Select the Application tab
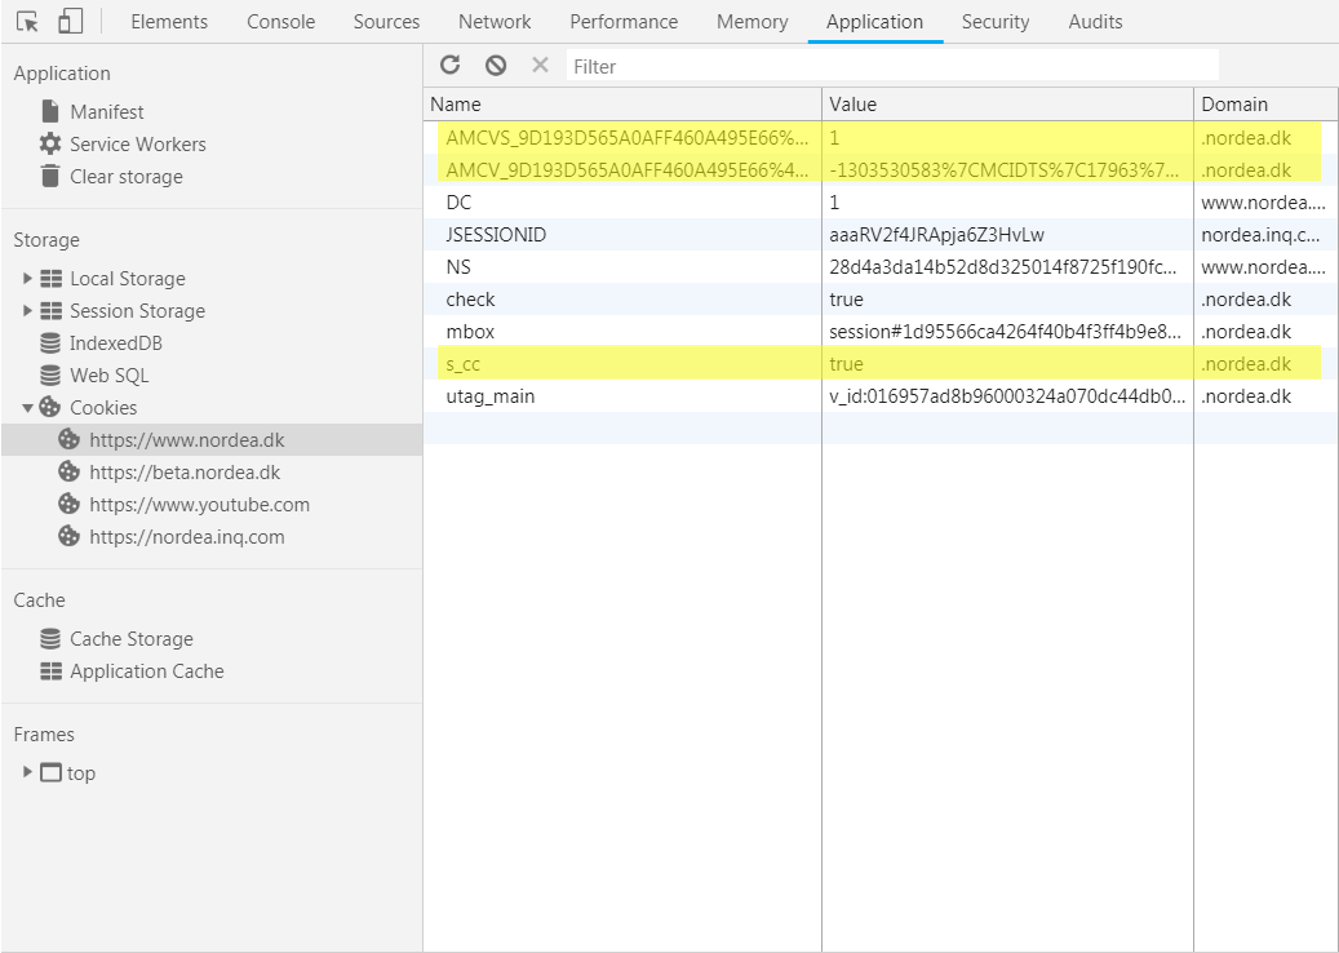The image size is (1339, 953). 875,21
